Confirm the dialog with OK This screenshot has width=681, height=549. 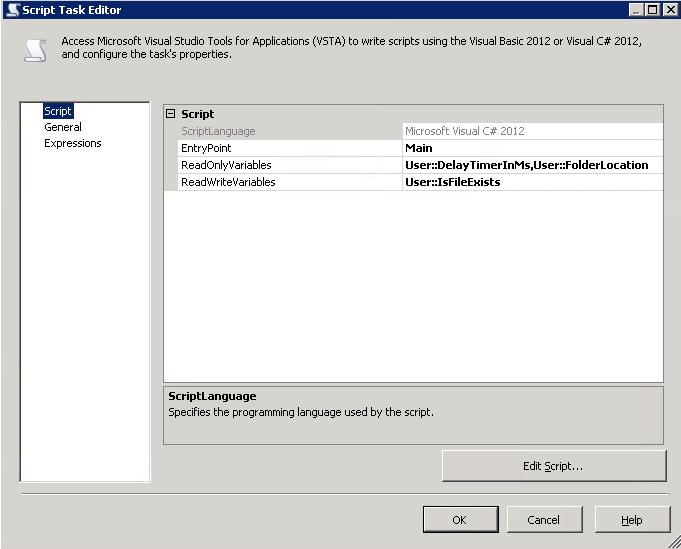point(460,520)
